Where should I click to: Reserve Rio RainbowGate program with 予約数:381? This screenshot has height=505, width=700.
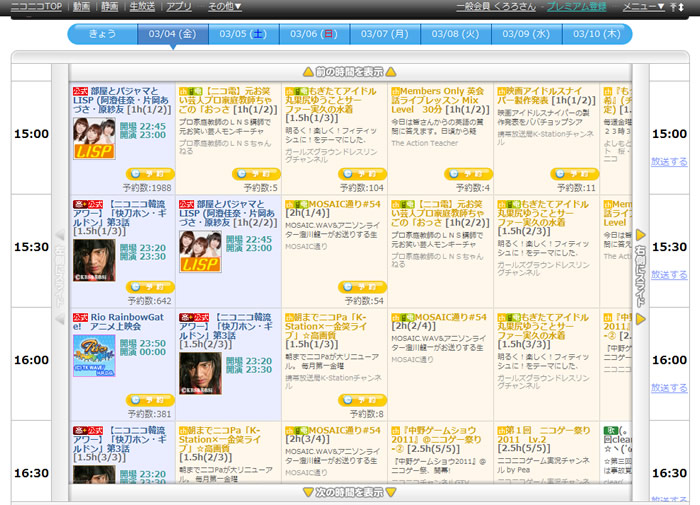coord(150,400)
